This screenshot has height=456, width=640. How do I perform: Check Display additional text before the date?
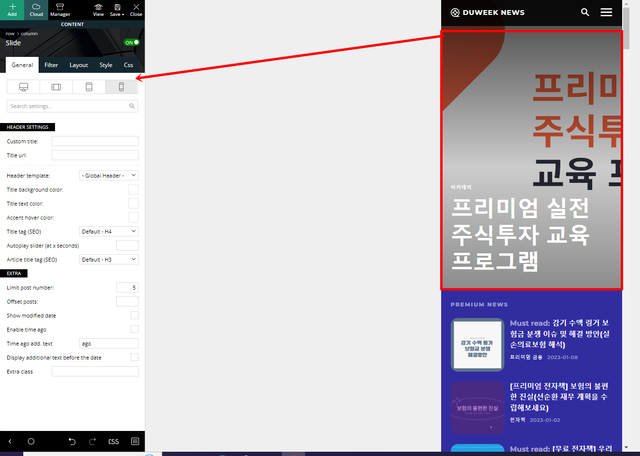(x=134, y=357)
